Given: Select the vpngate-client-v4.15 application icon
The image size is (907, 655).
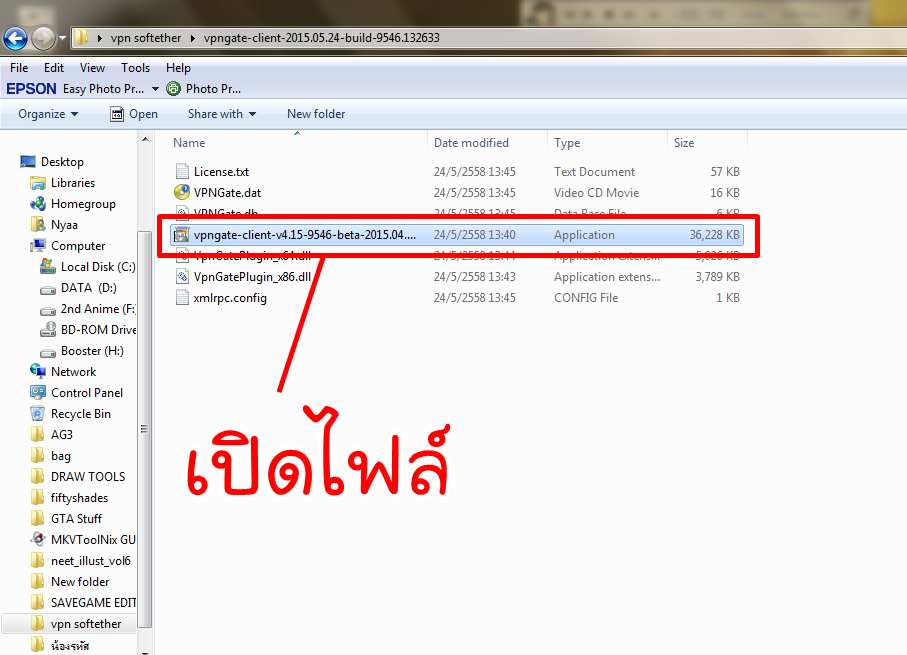Looking at the screenshot, I should click(x=182, y=235).
